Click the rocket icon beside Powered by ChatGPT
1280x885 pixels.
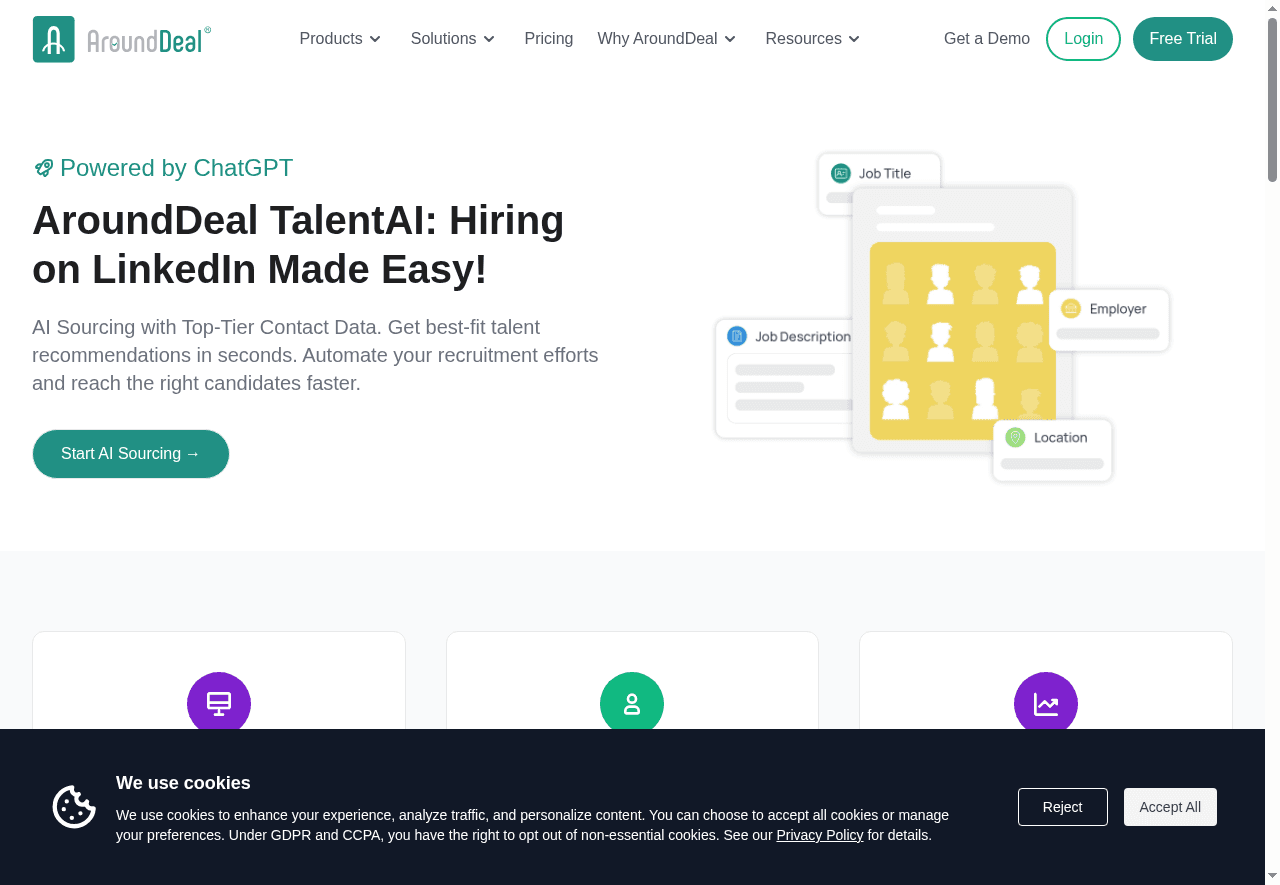pyautogui.click(x=43, y=168)
